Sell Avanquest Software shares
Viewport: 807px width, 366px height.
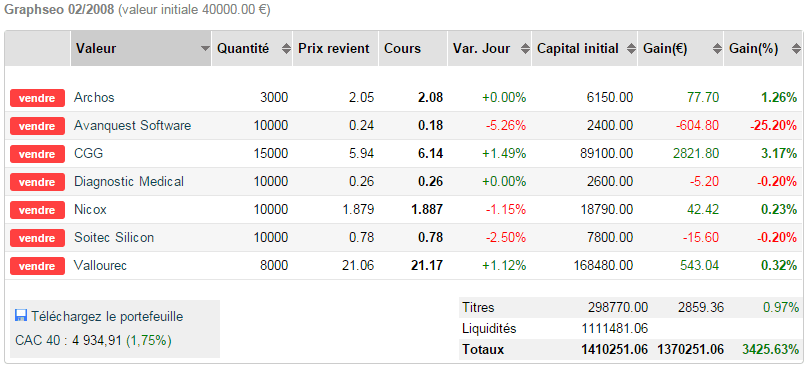coord(37,126)
